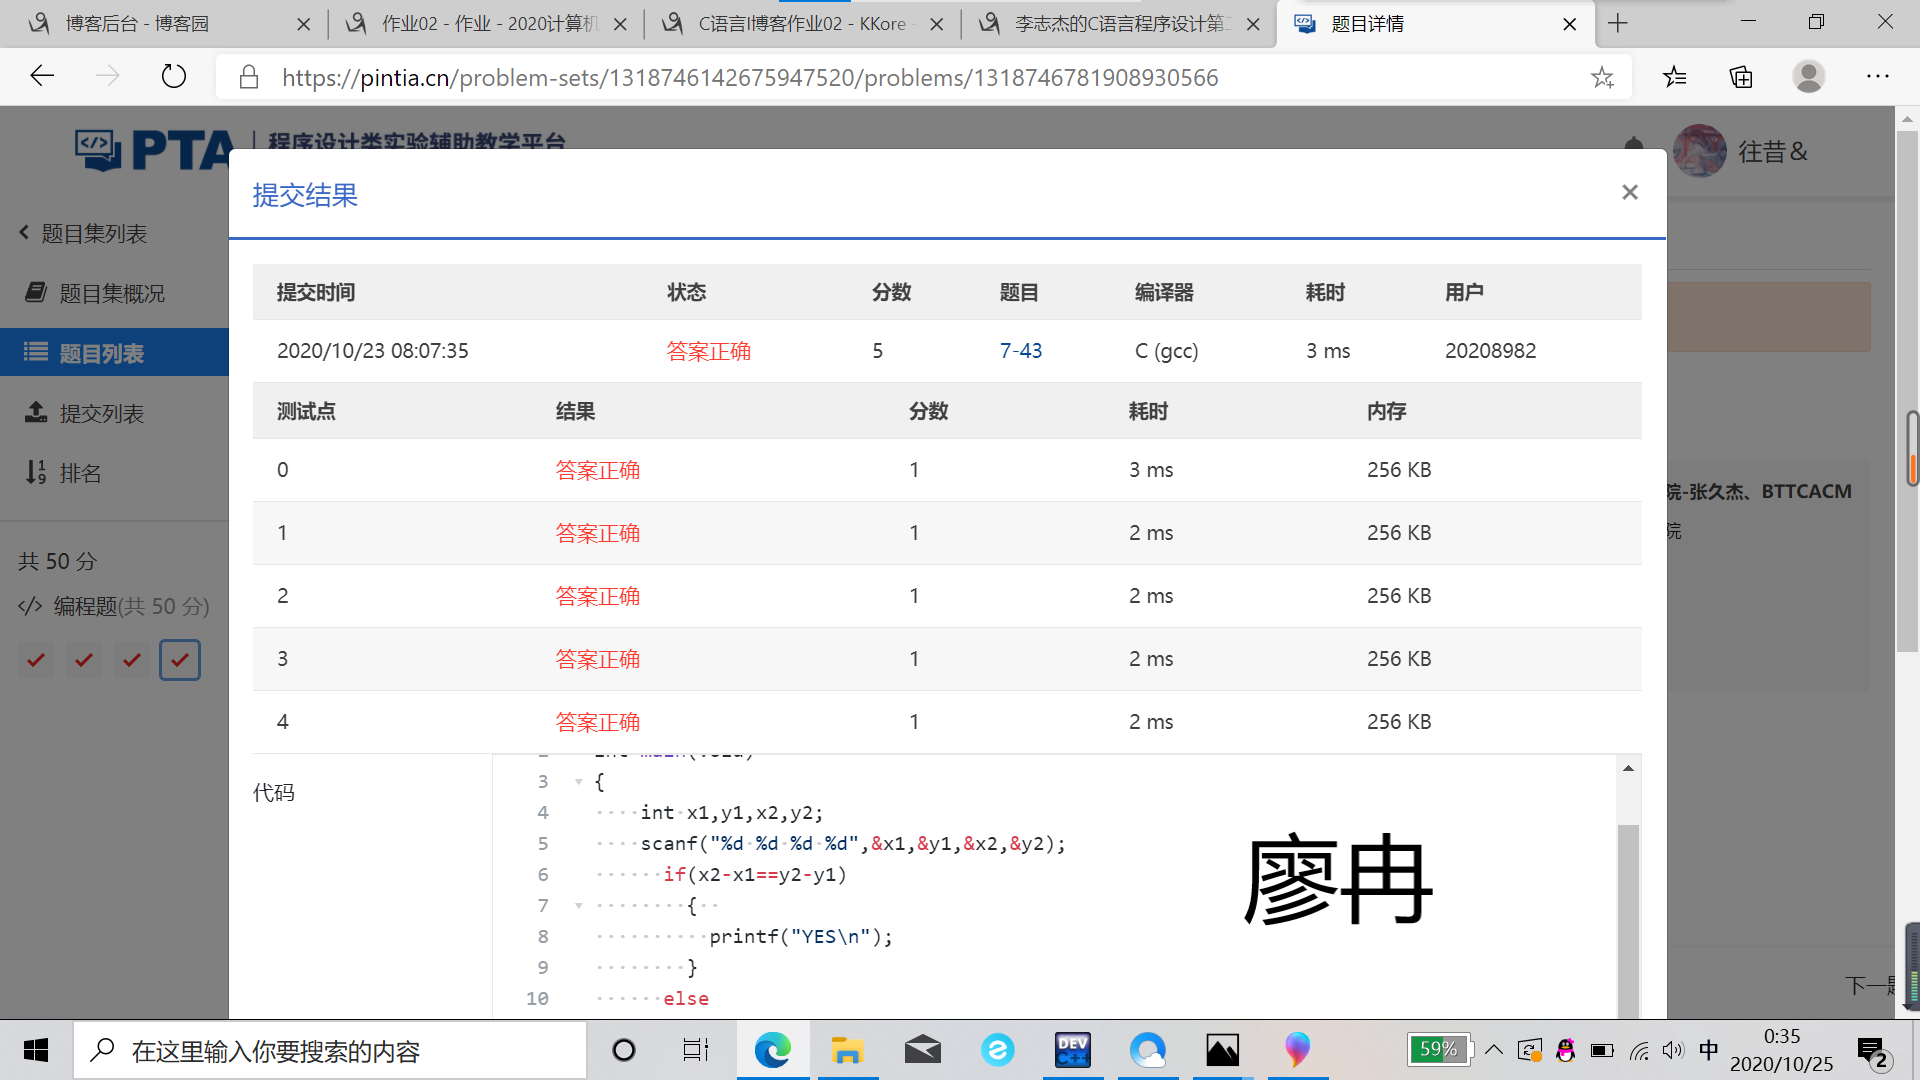Open problem link 7-43
The height and width of the screenshot is (1080, 1920).
(1020, 351)
